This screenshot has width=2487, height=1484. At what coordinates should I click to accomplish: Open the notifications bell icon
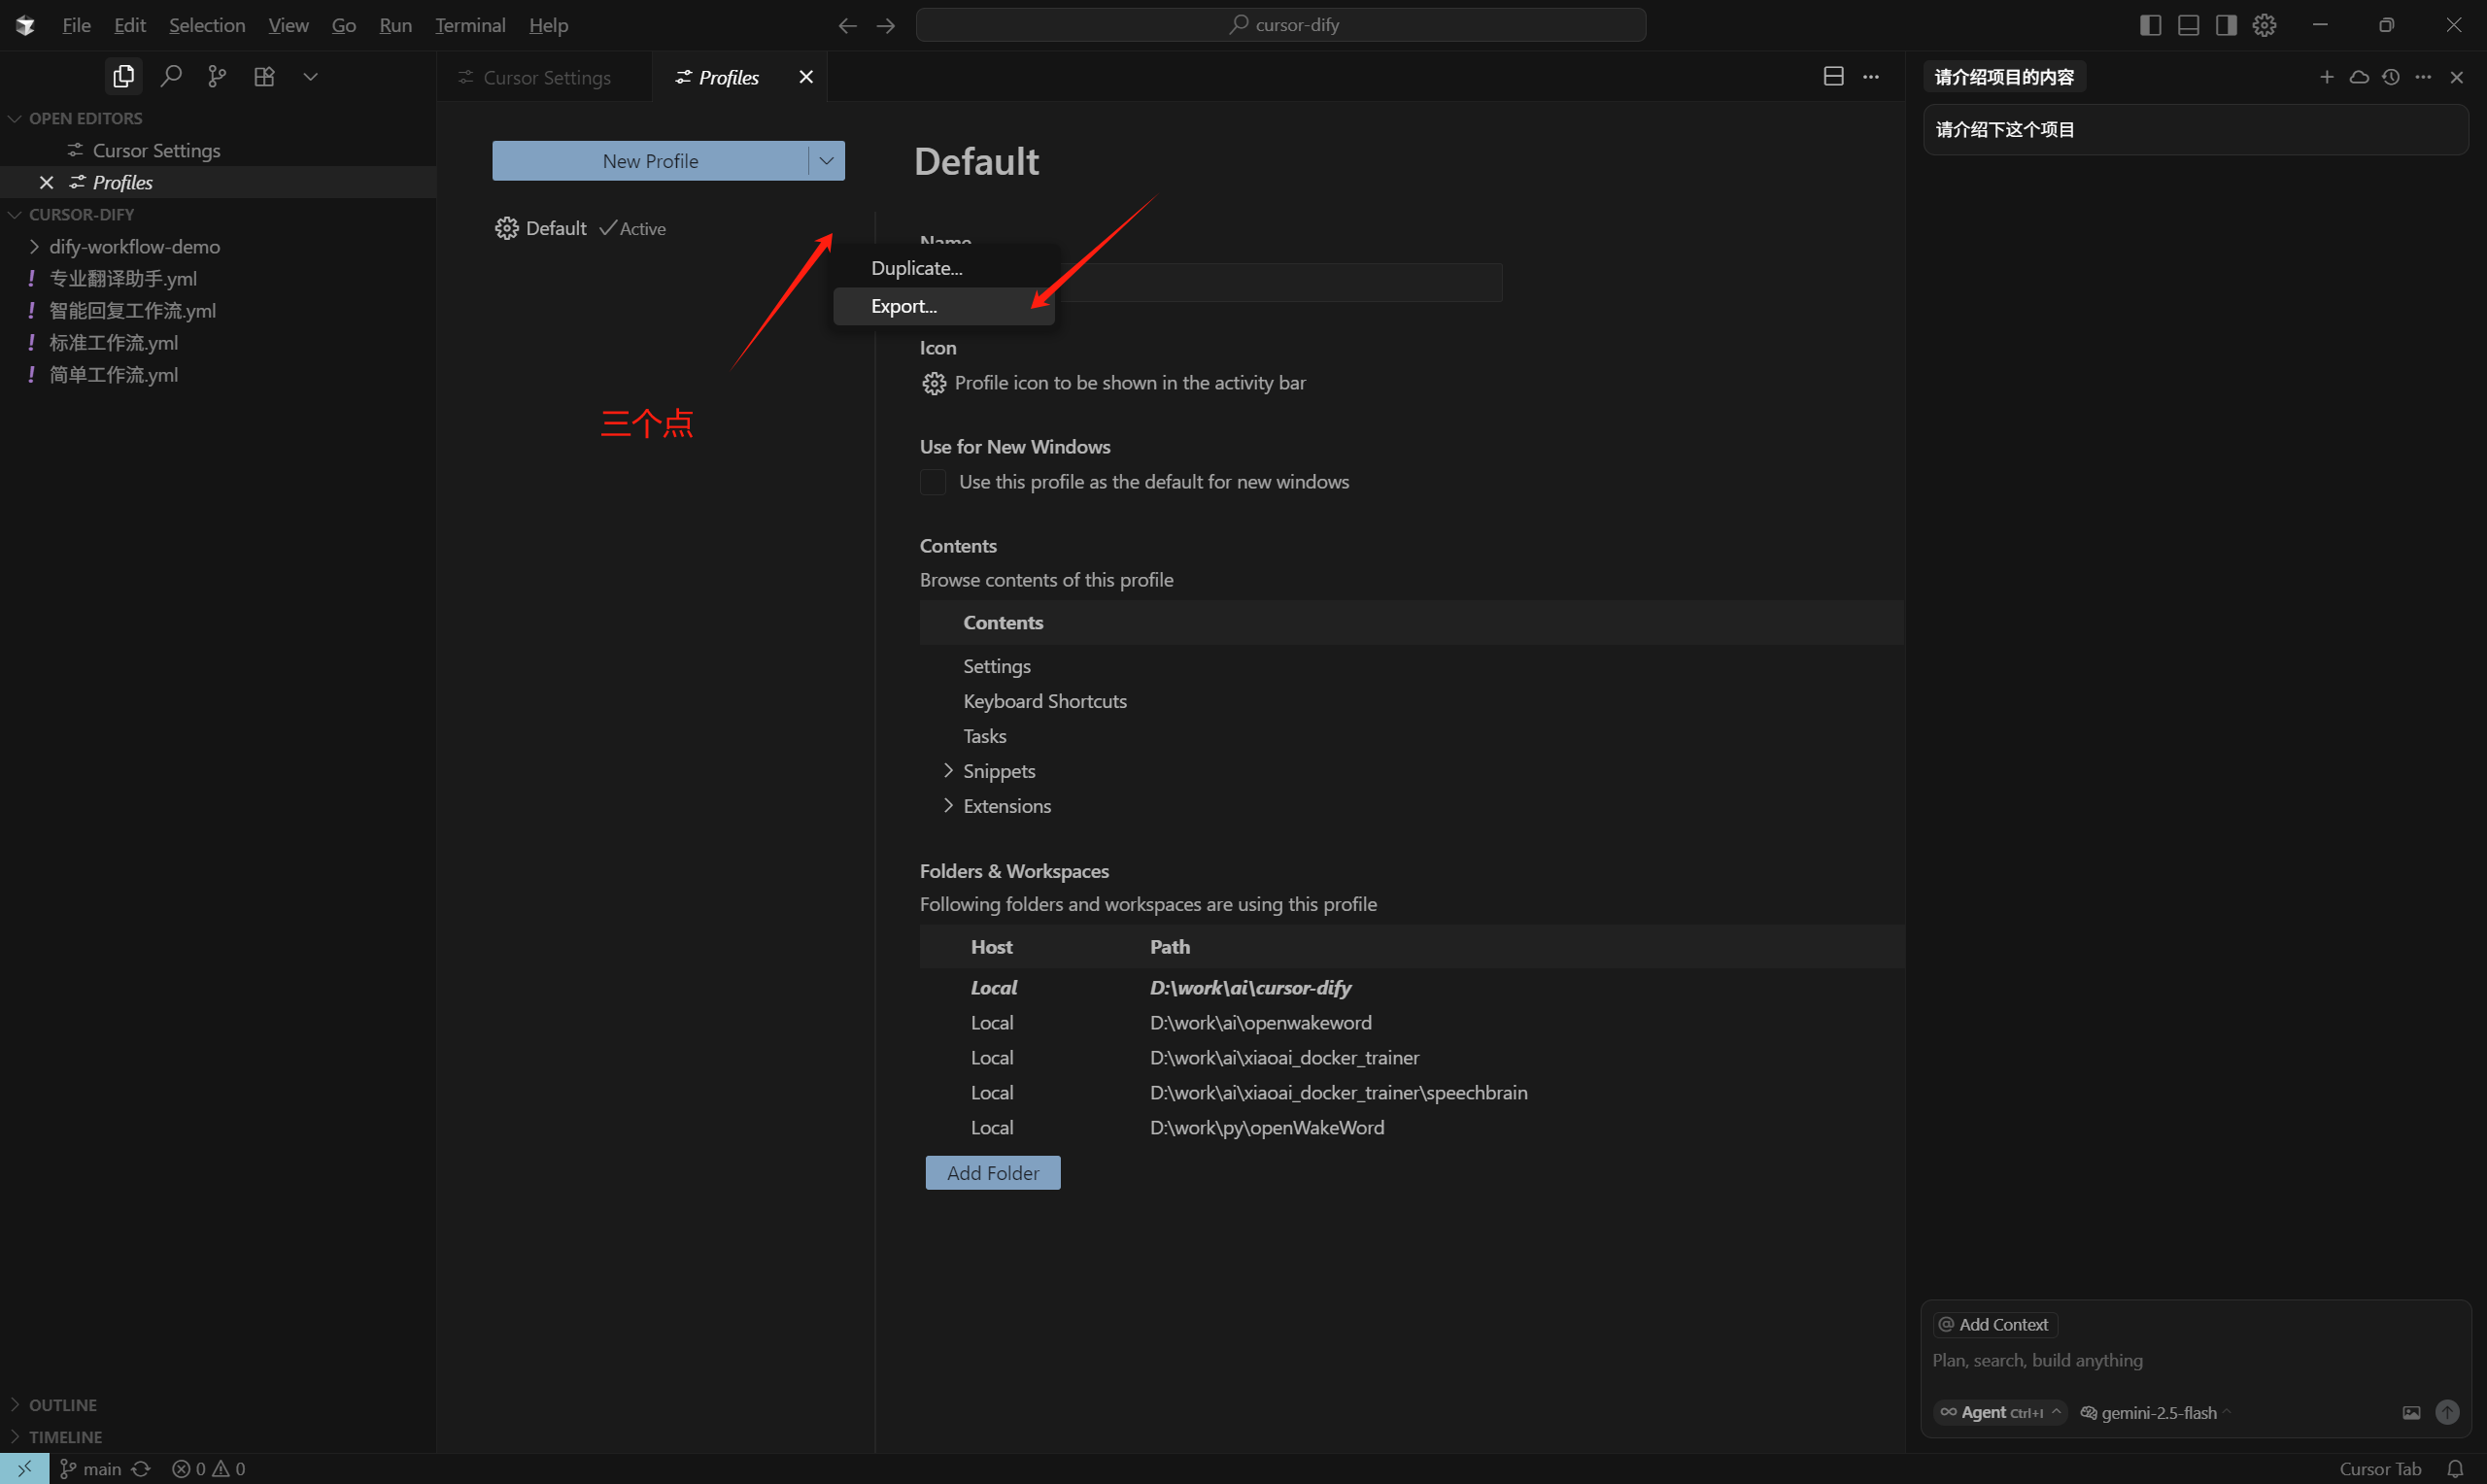(x=2454, y=1468)
